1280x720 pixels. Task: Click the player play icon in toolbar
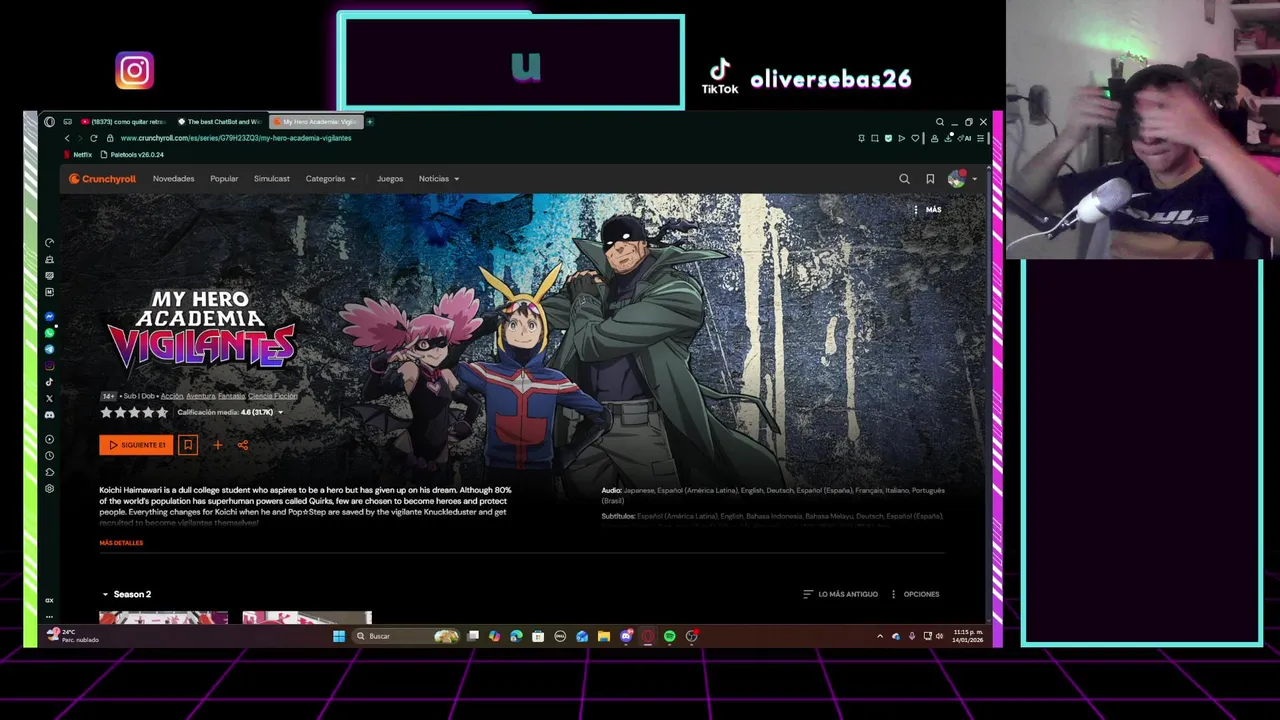[901, 138]
